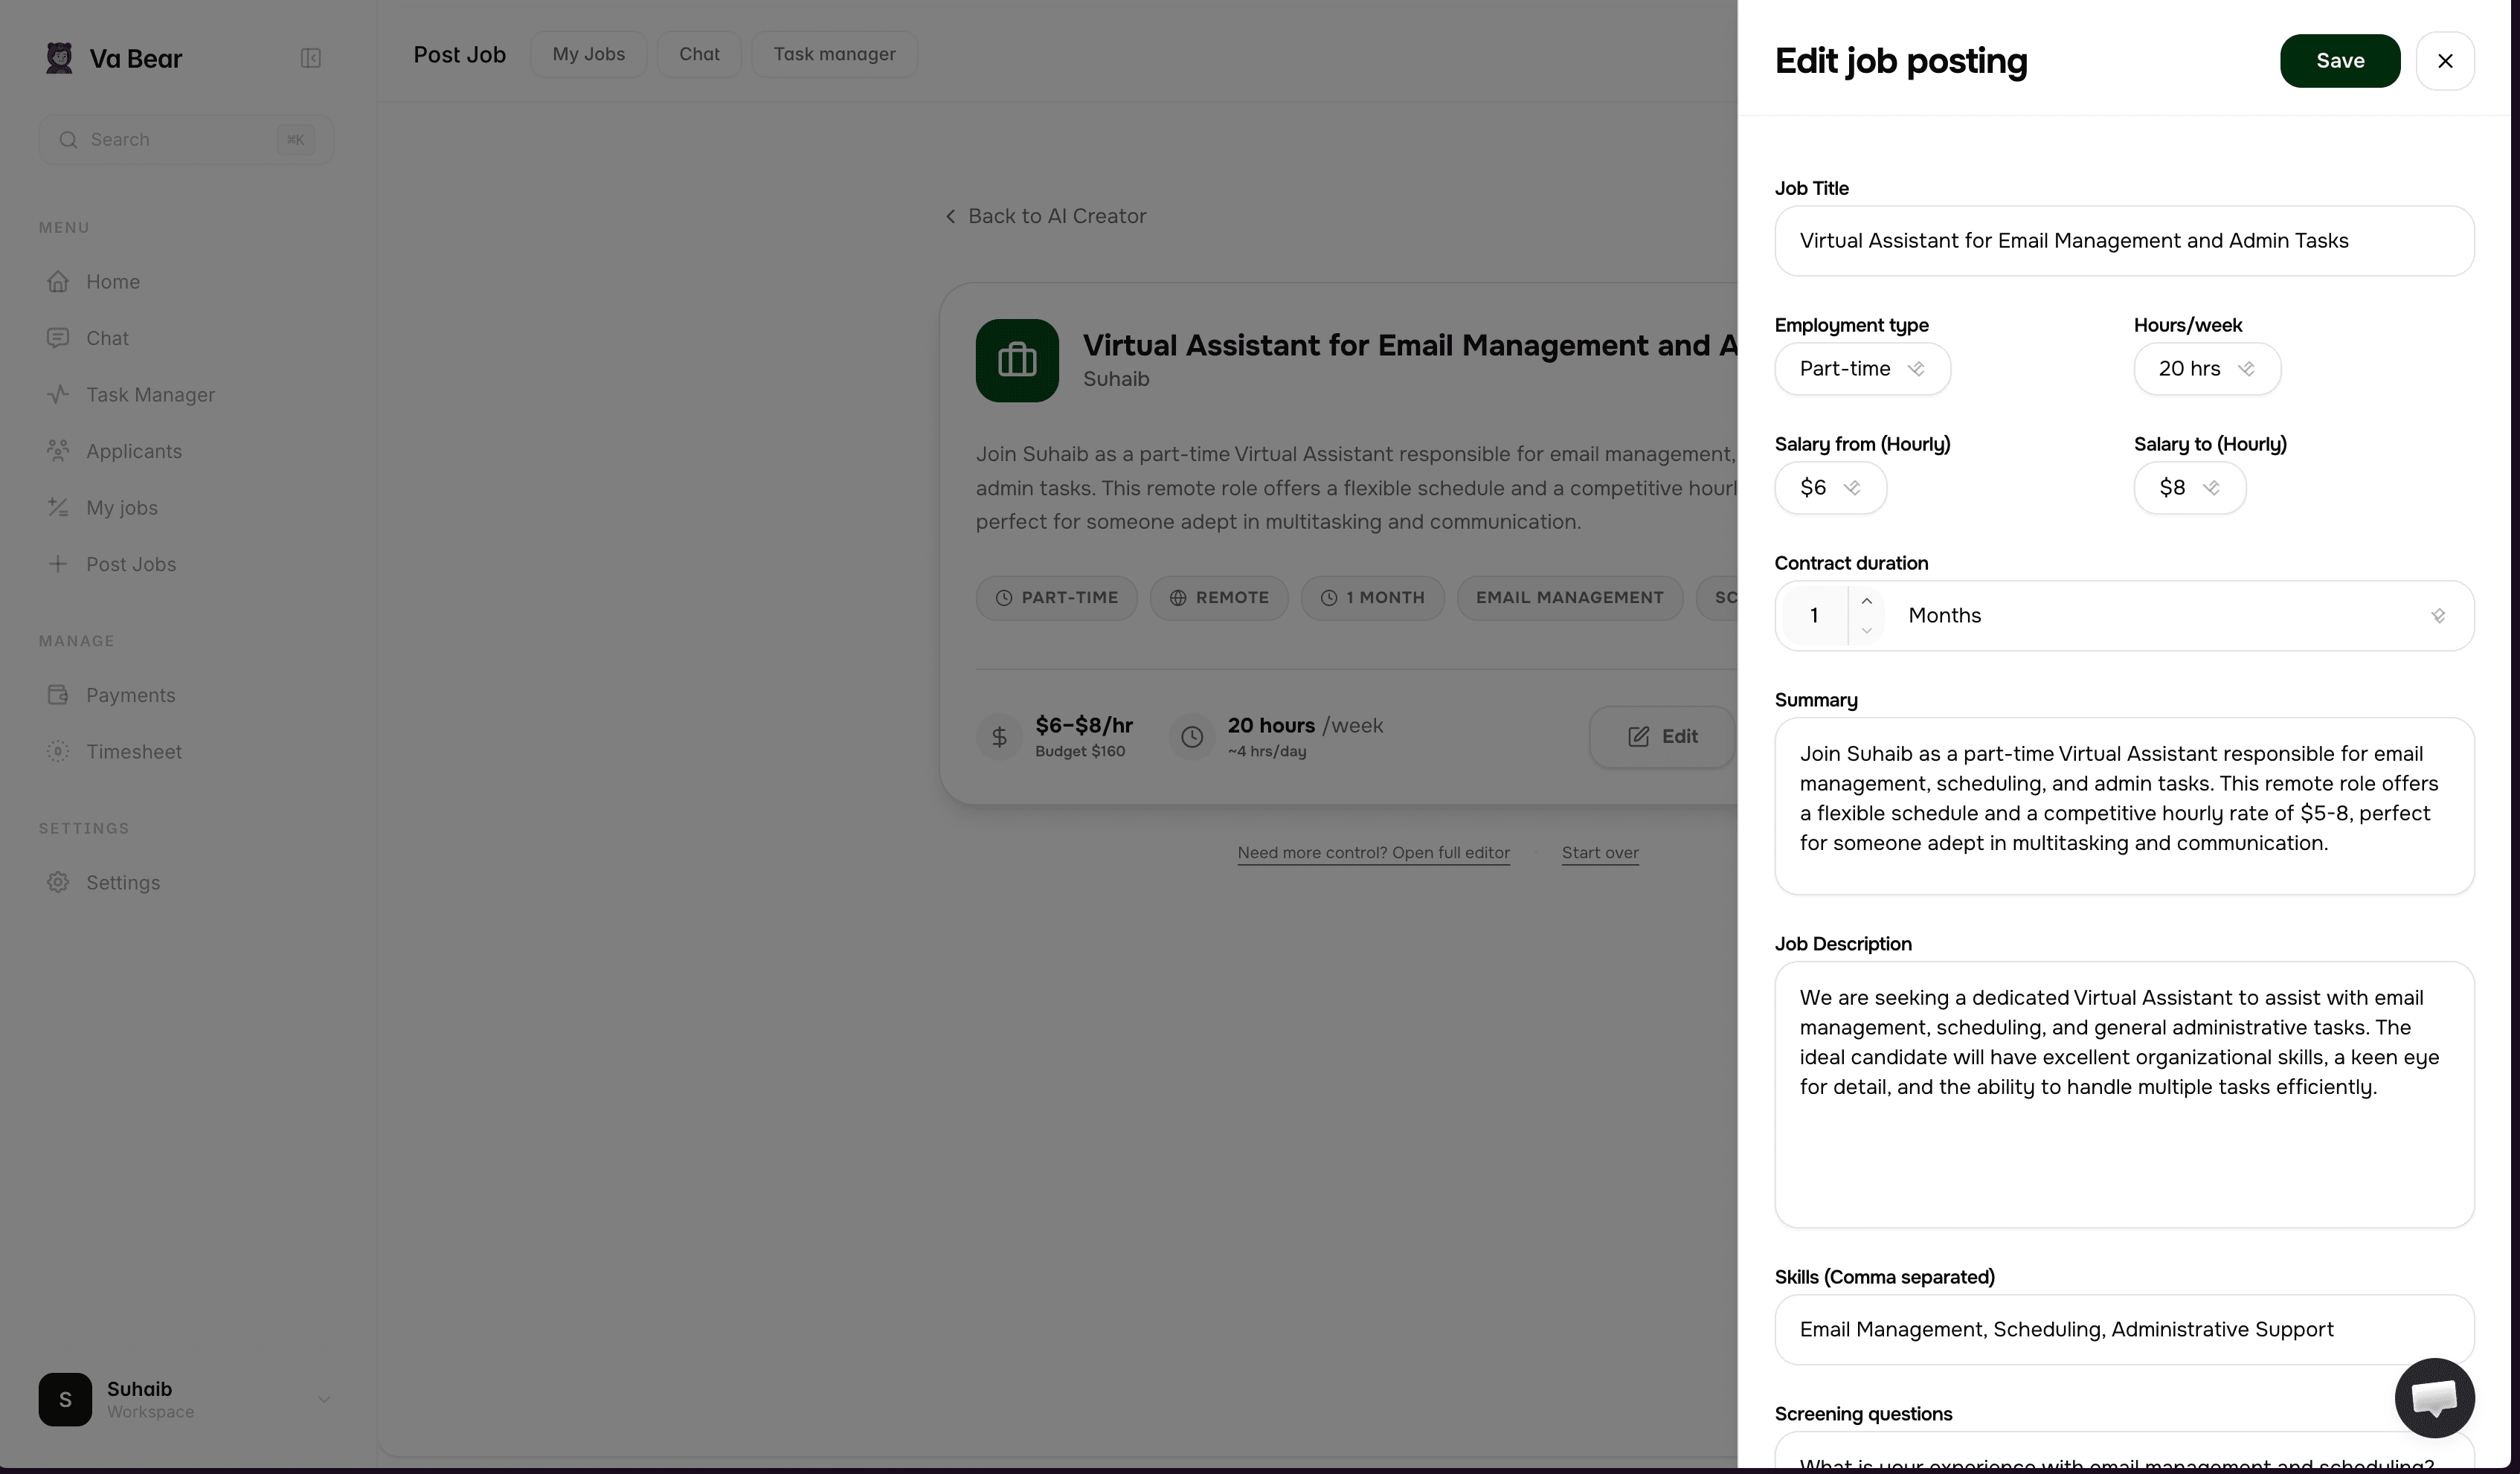Click the Skills comma separated field
This screenshot has width=2520, height=1474.
pos(2124,1330)
